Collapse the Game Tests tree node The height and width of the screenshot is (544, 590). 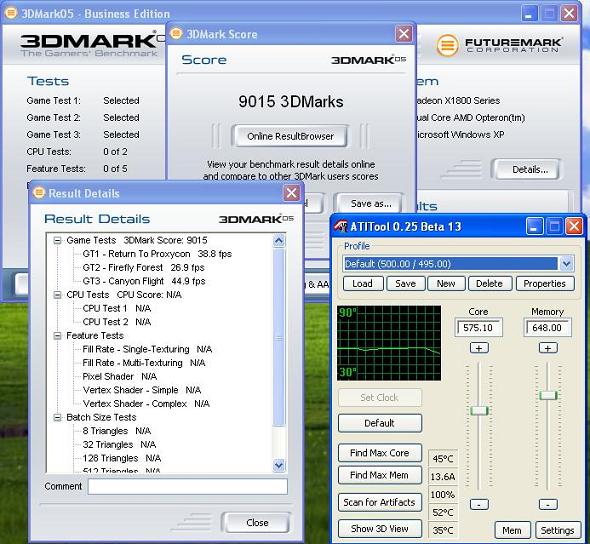tap(57, 240)
